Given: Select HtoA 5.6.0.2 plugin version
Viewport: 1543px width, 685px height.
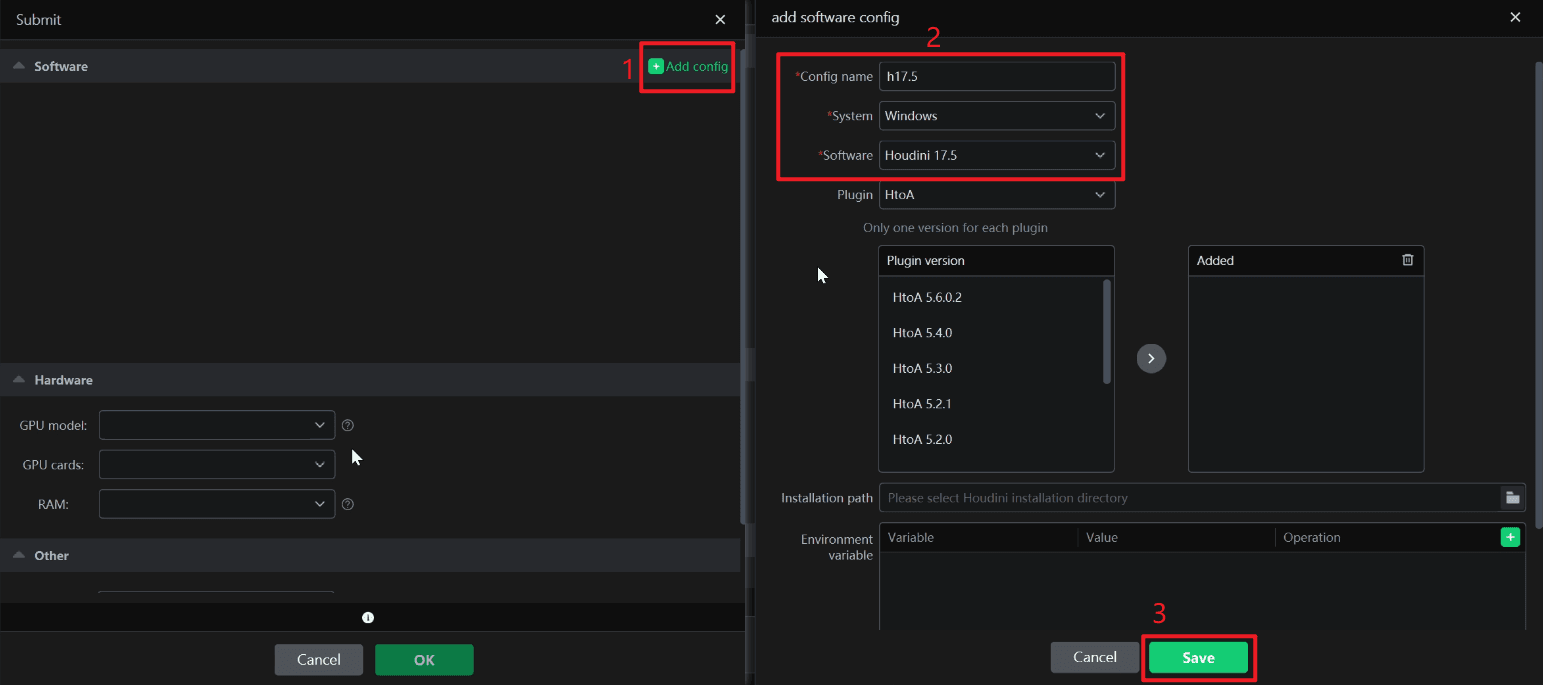Looking at the screenshot, I should (927, 297).
